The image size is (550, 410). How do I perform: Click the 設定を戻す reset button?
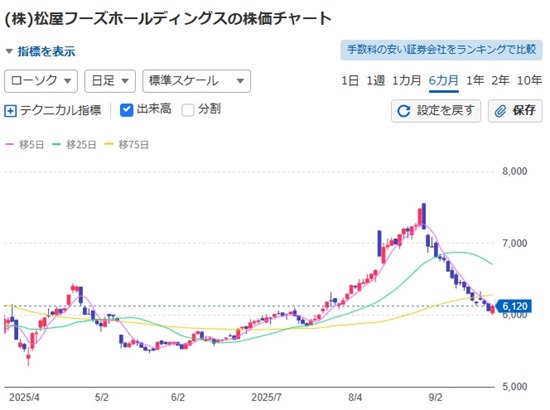(x=436, y=111)
